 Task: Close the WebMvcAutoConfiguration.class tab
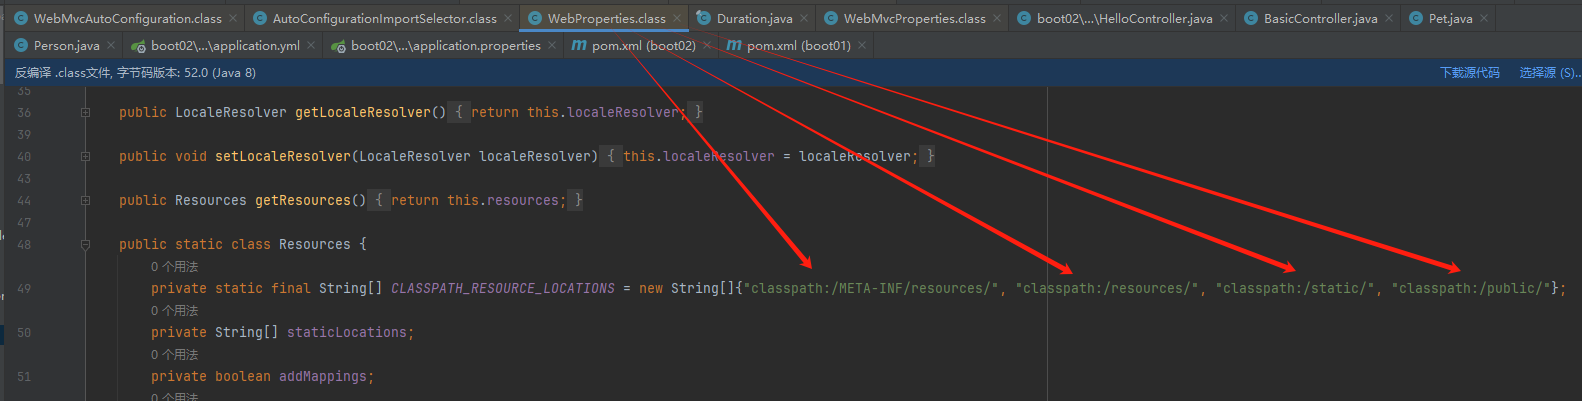tap(233, 18)
